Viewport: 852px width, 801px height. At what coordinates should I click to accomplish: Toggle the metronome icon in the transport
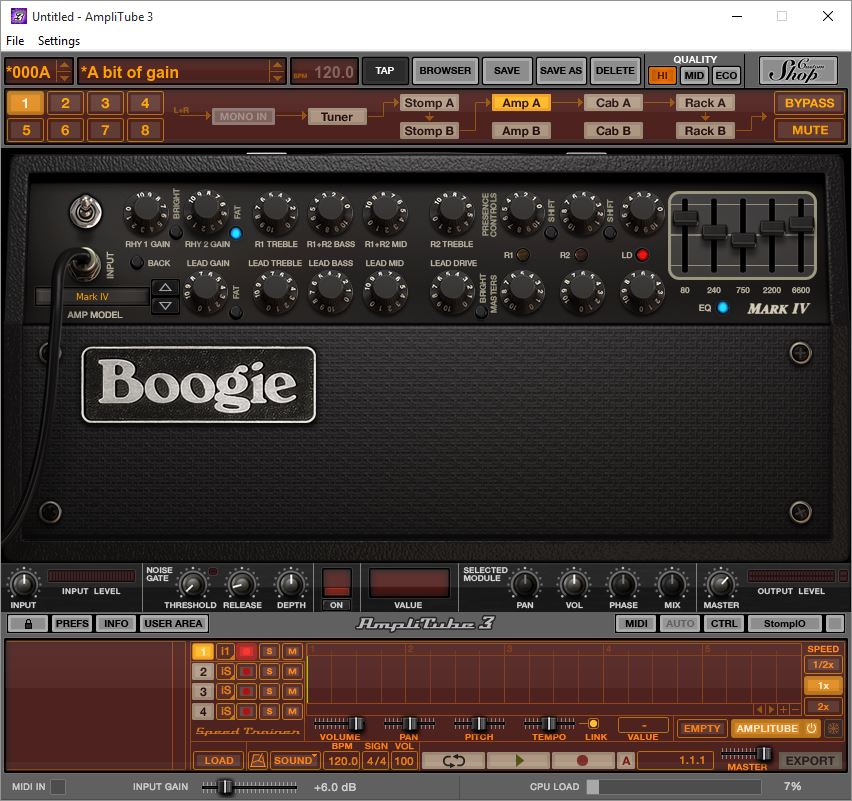[258, 760]
